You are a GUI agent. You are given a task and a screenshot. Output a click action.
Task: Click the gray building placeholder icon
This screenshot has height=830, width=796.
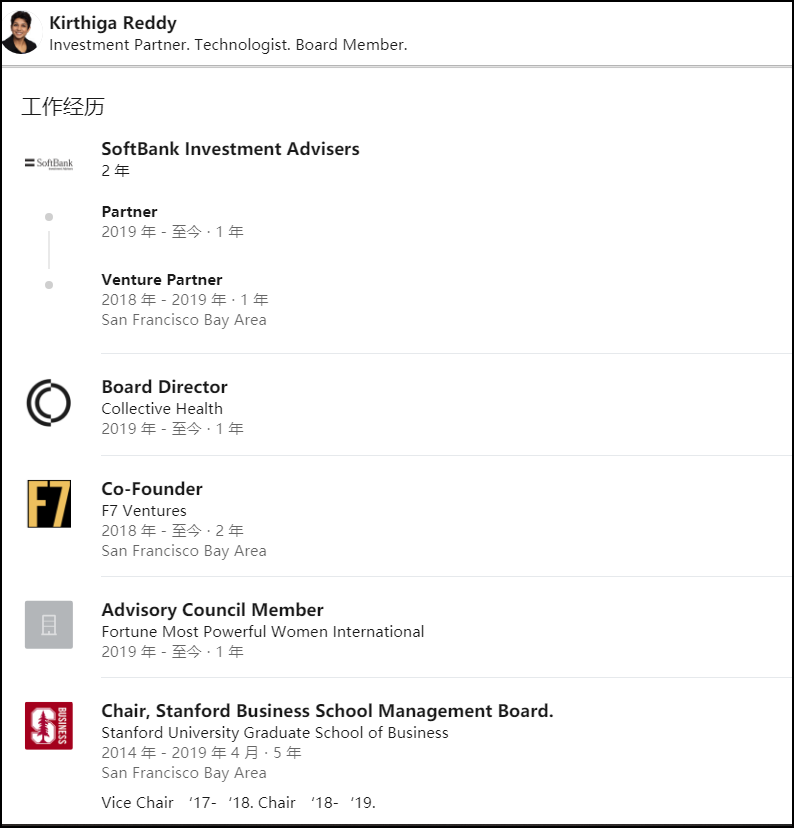click(x=49, y=625)
